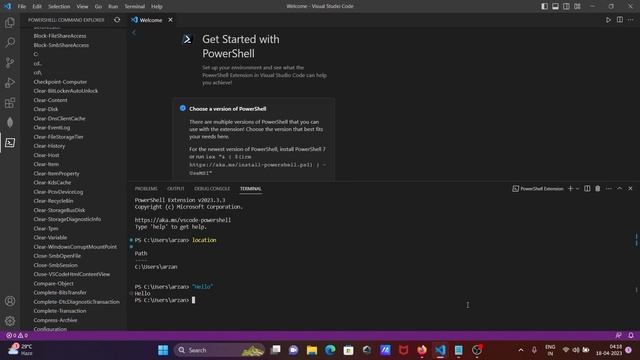
Task: Open the Search view in activity bar
Action: pos(10,42)
